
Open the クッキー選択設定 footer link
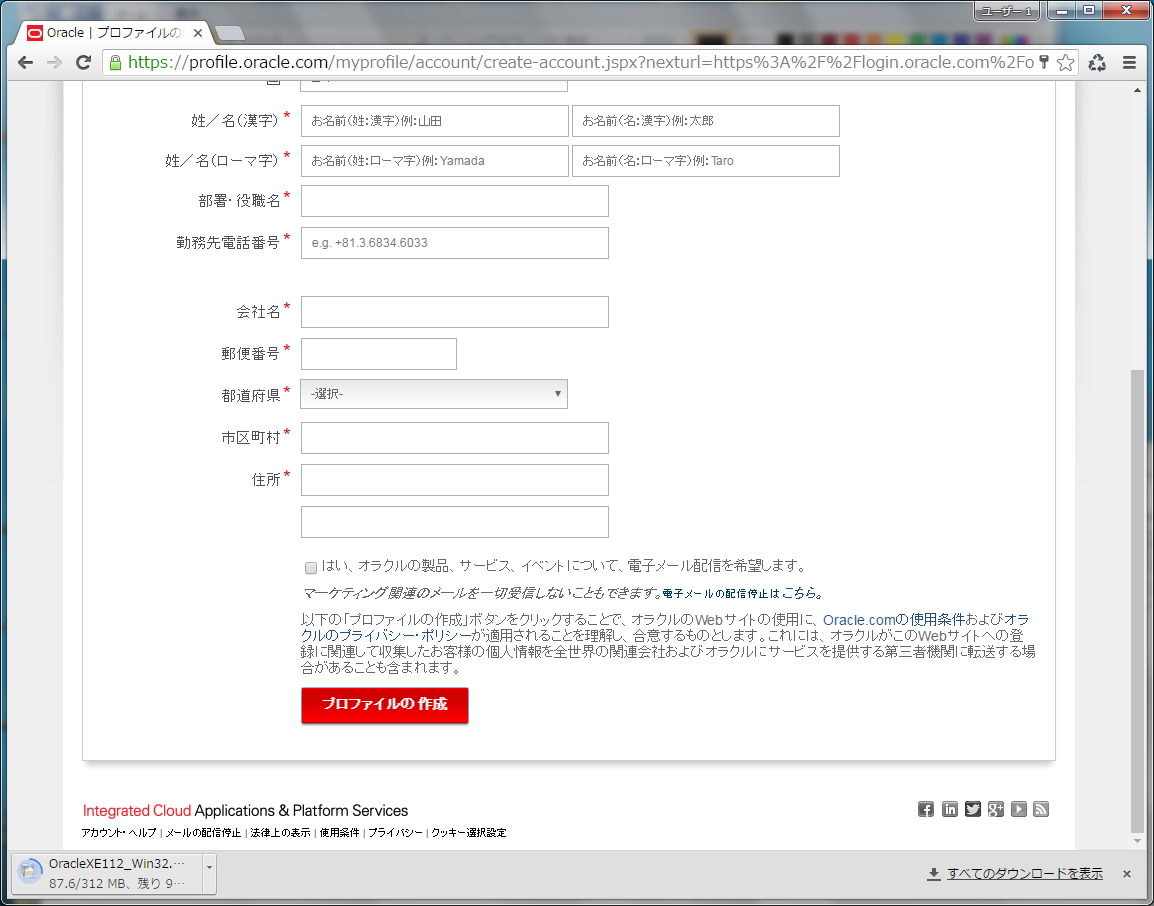[x=469, y=832]
